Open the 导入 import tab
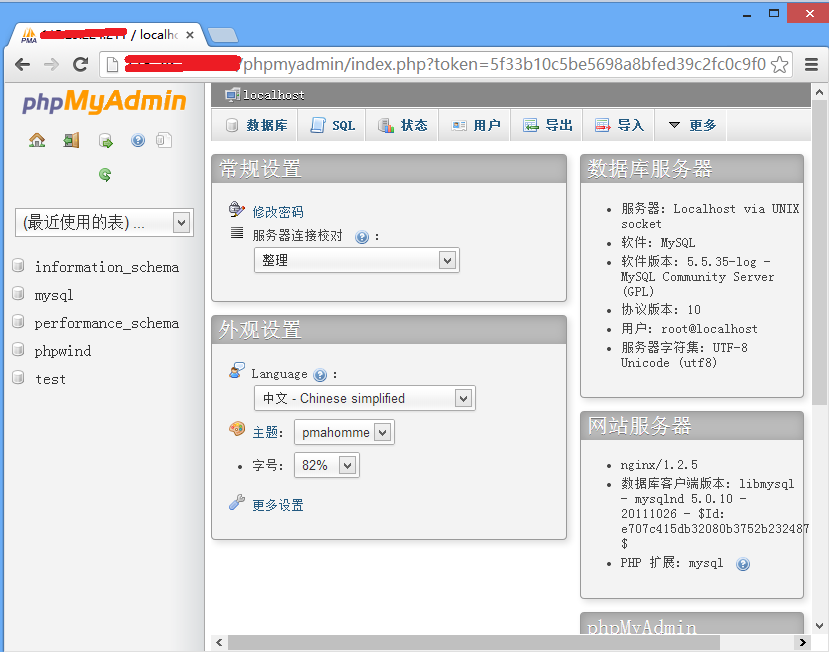This screenshot has width=829, height=652. tap(619, 125)
